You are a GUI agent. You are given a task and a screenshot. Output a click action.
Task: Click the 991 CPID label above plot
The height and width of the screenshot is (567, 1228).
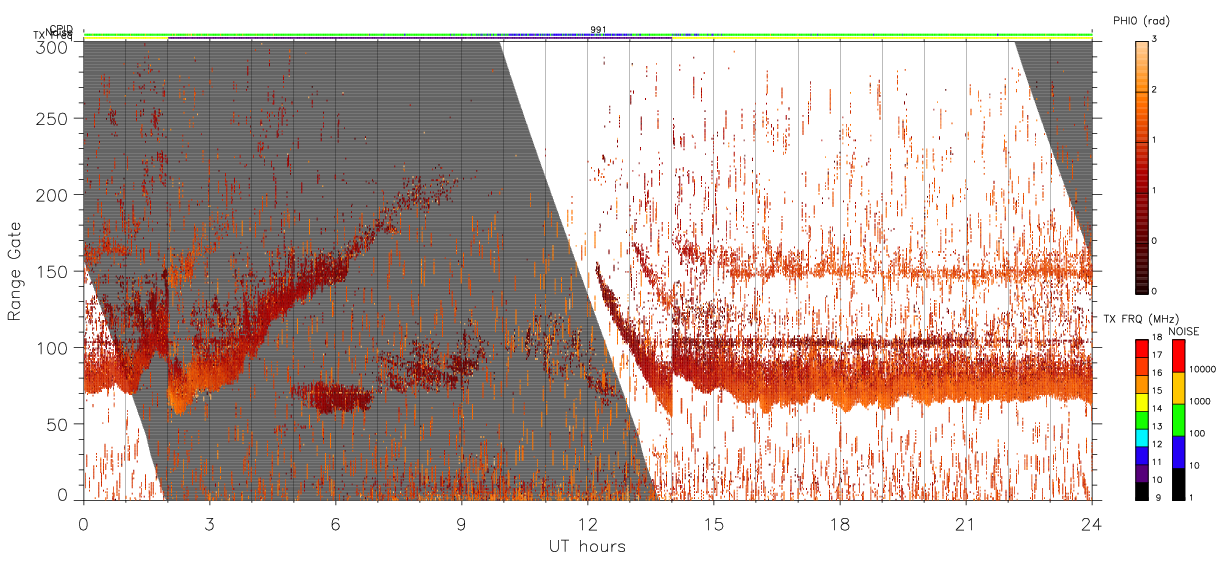(598, 29)
